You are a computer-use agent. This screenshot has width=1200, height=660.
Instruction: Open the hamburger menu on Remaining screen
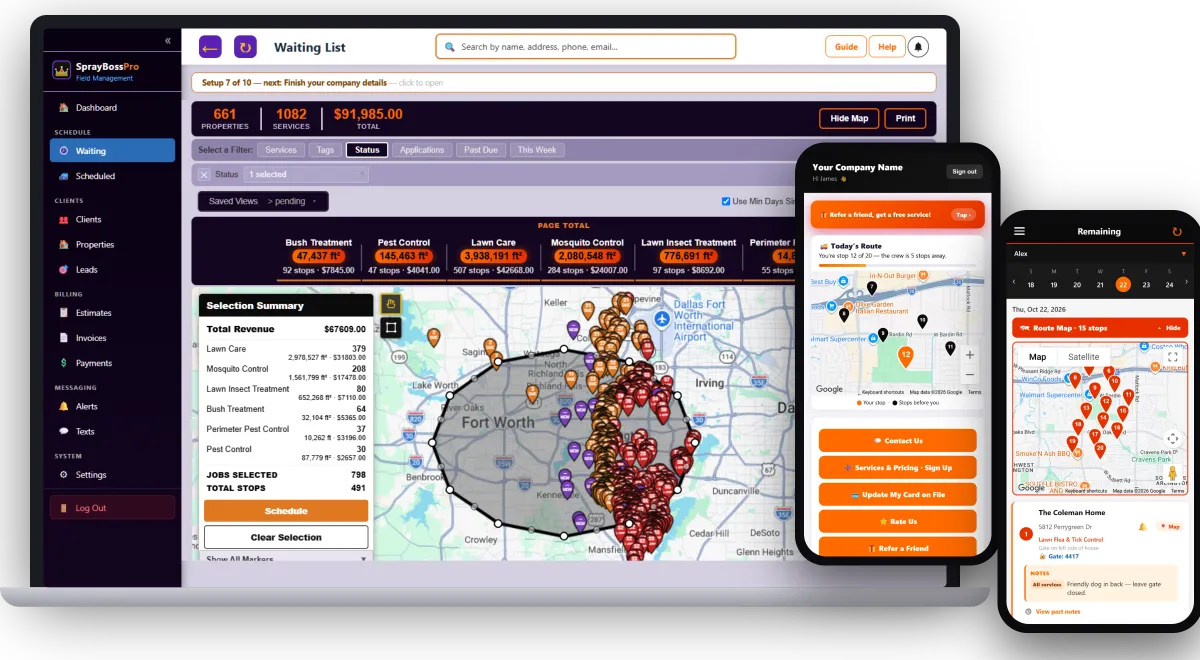1020,231
